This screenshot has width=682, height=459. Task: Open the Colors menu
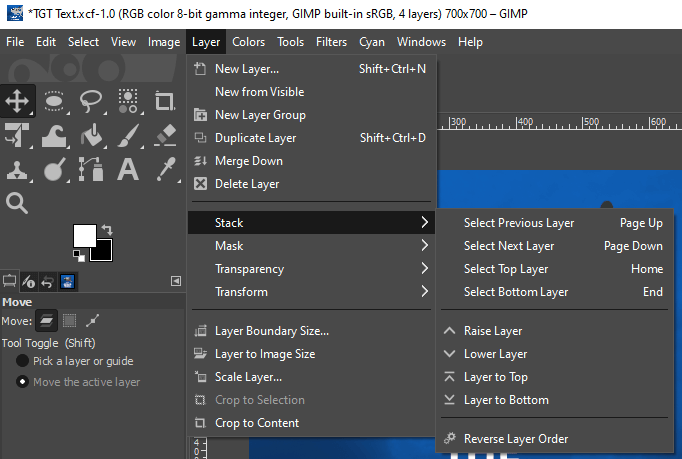point(248,42)
